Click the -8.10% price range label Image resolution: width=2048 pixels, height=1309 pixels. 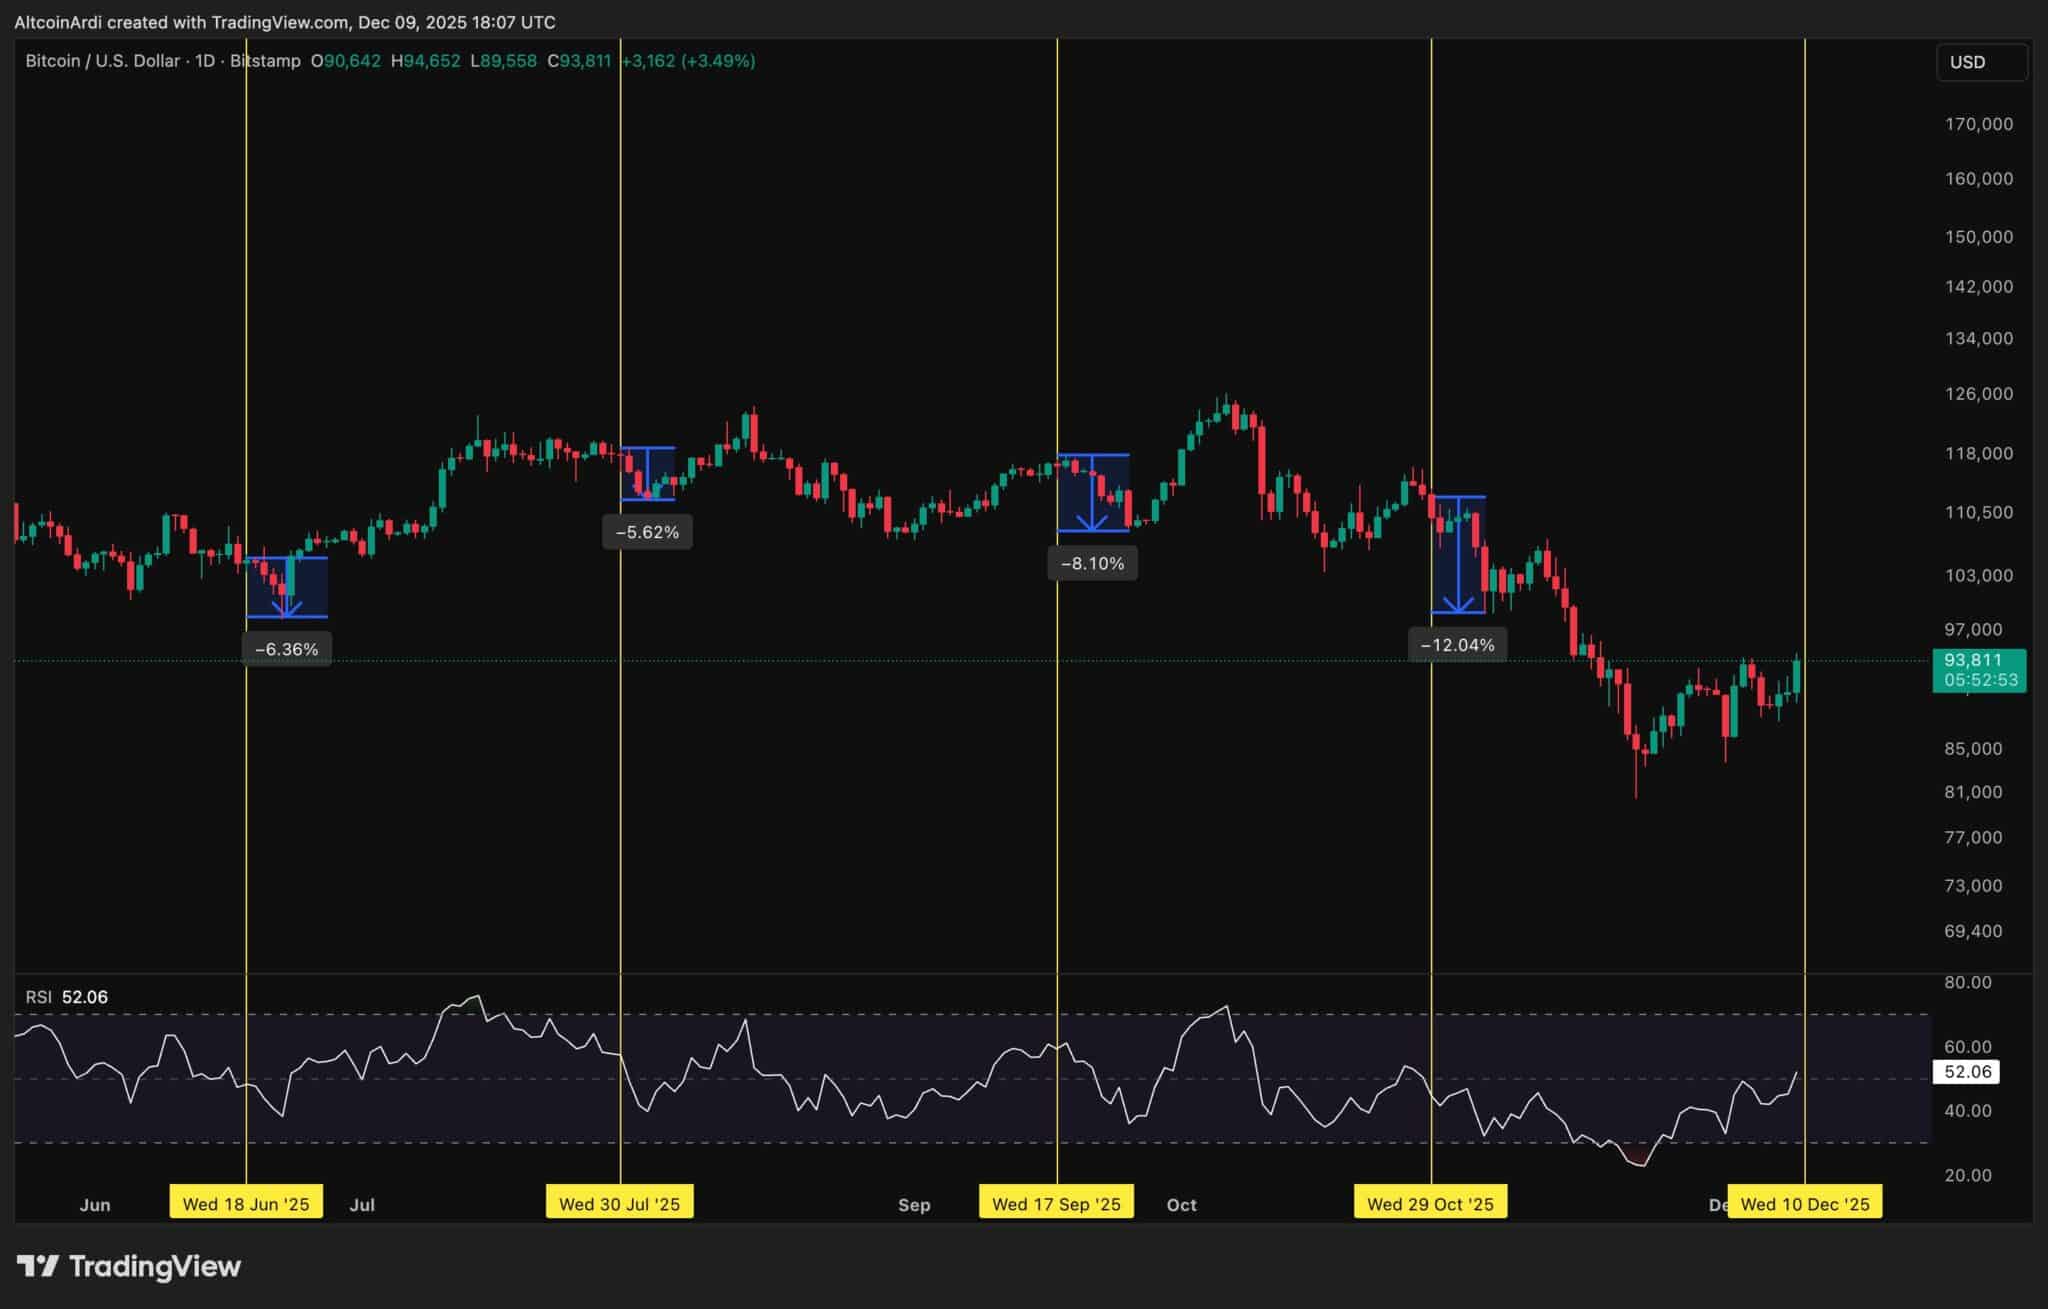coord(1091,563)
